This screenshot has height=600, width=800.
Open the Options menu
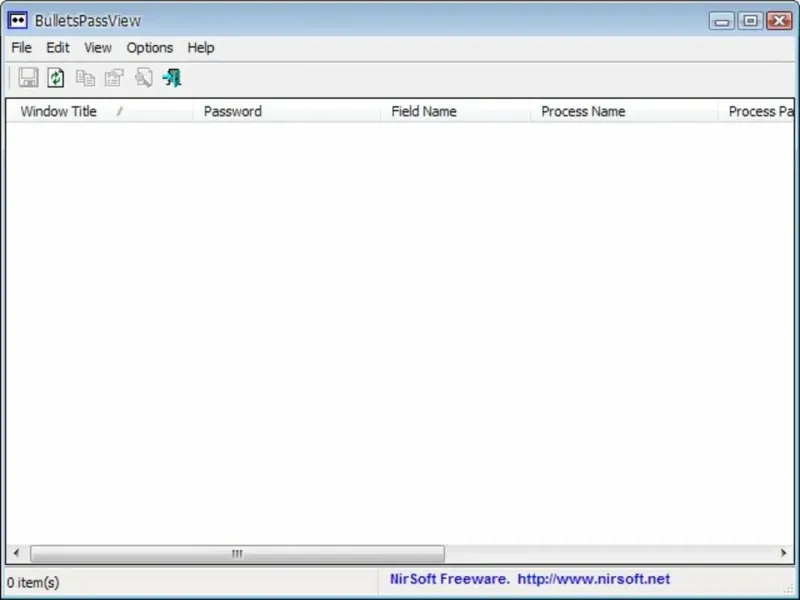[149, 47]
